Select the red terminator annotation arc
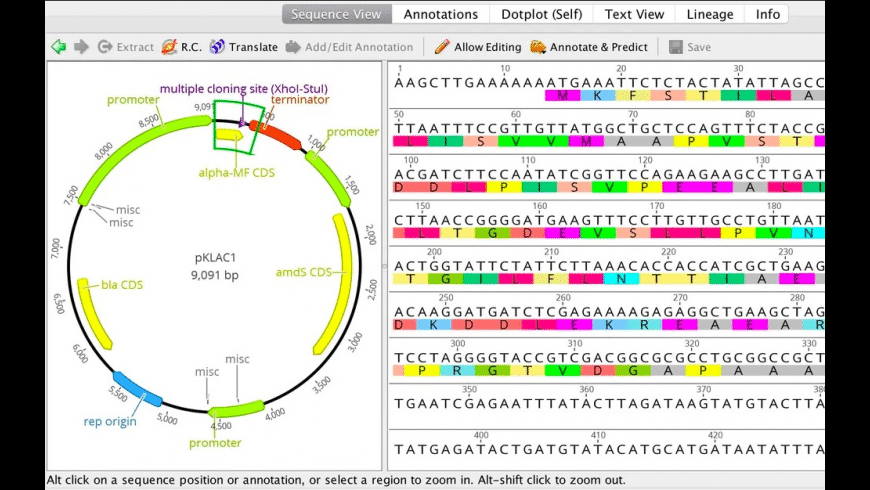Image resolution: width=870 pixels, height=490 pixels. [276, 135]
